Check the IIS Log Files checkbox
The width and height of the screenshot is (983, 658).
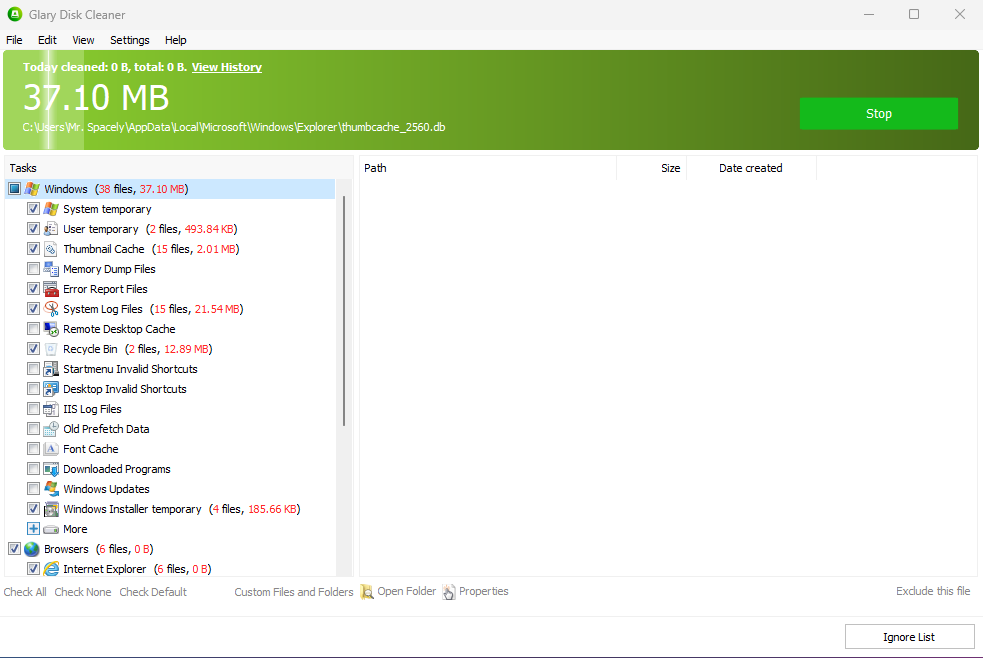pos(33,409)
